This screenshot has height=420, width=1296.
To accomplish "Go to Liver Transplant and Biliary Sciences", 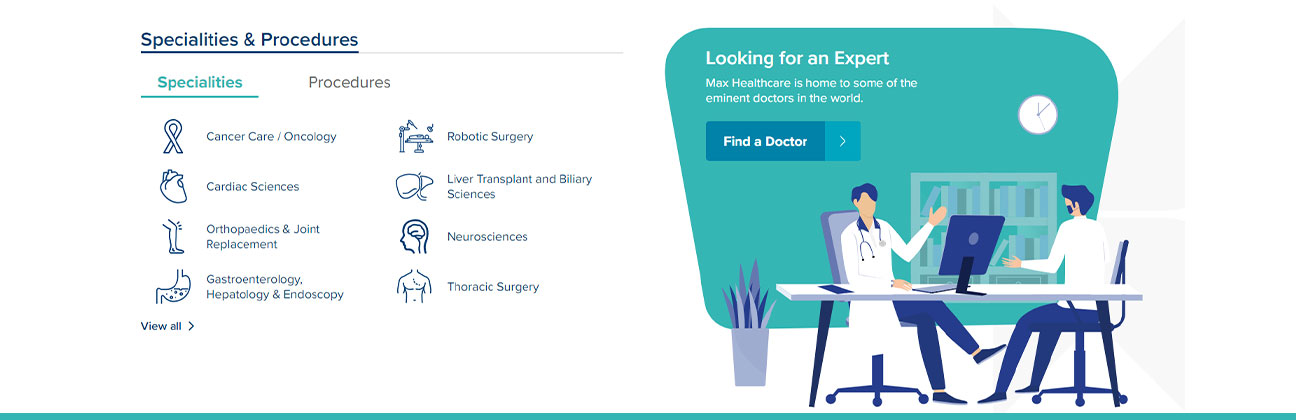I will pos(519,186).
